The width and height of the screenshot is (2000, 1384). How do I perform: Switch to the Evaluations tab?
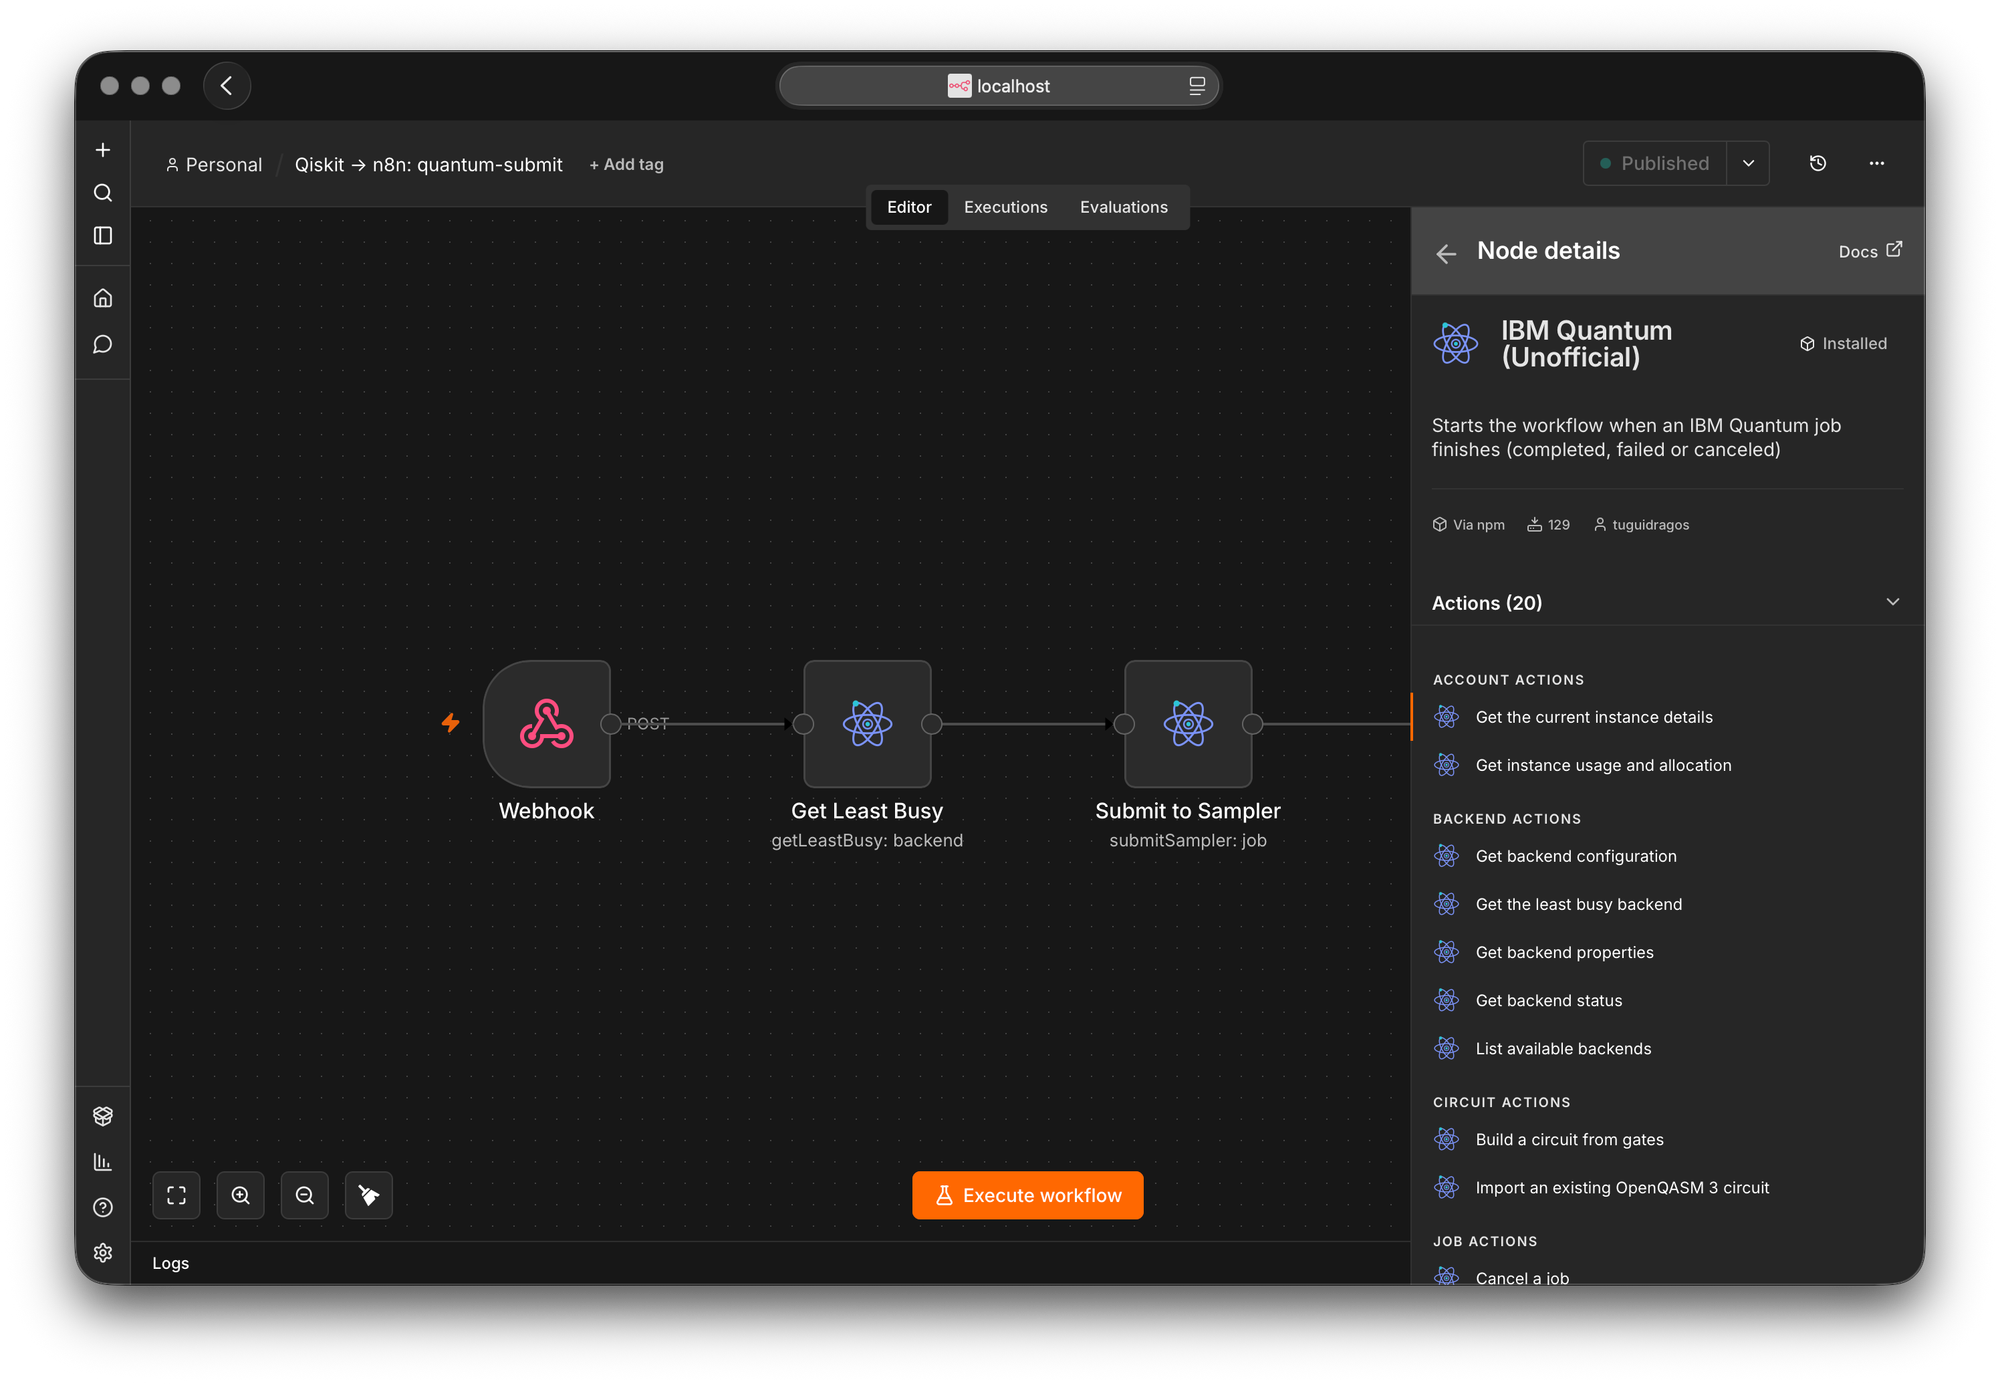tap(1124, 207)
